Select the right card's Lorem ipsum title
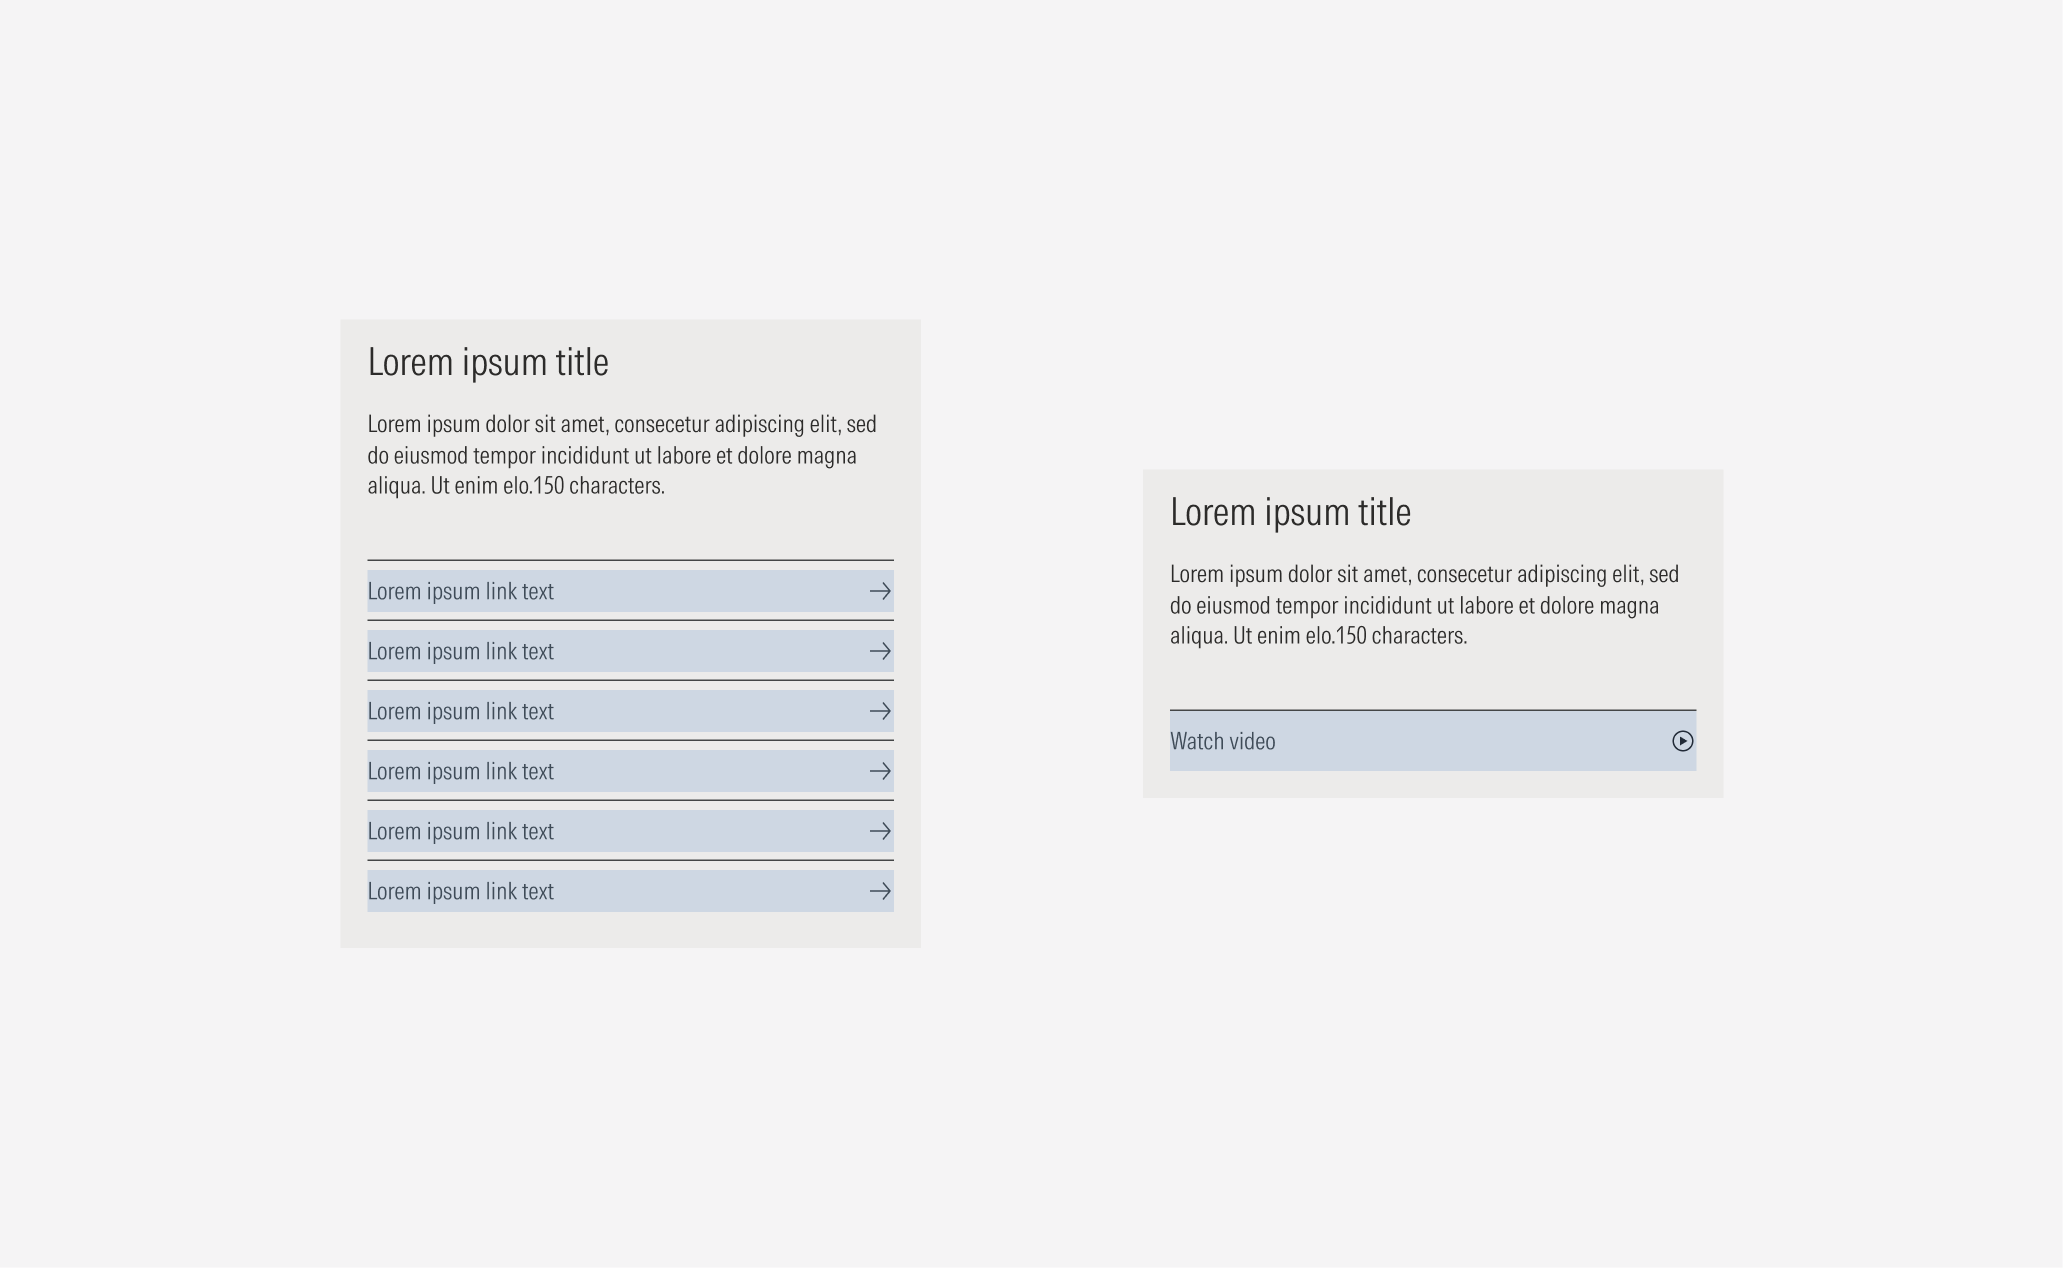This screenshot has height=1268, width=2063. point(1291,512)
